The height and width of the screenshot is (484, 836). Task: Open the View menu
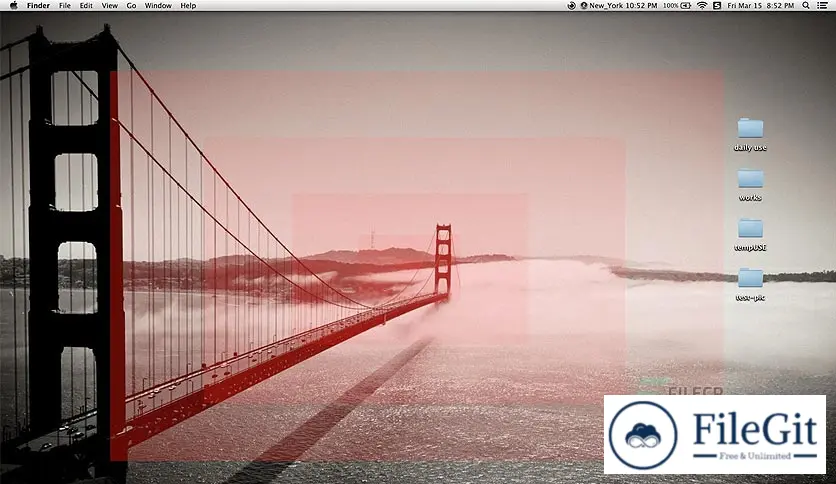pyautogui.click(x=109, y=5)
